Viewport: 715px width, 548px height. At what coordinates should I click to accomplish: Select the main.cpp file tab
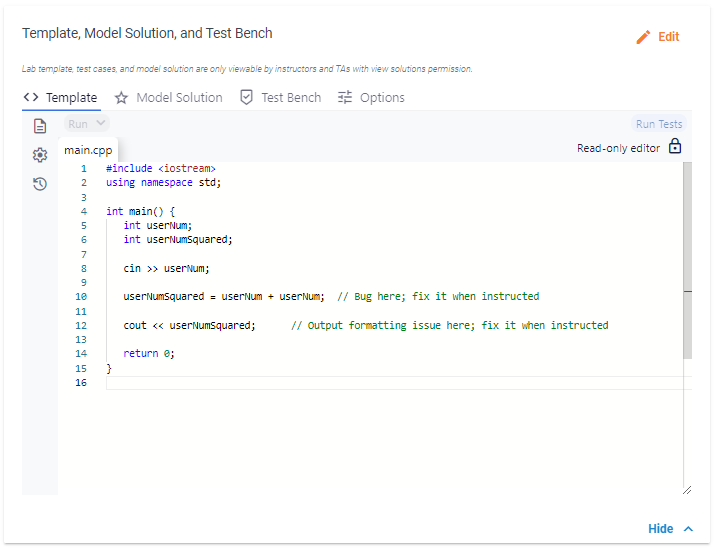[x=88, y=150]
